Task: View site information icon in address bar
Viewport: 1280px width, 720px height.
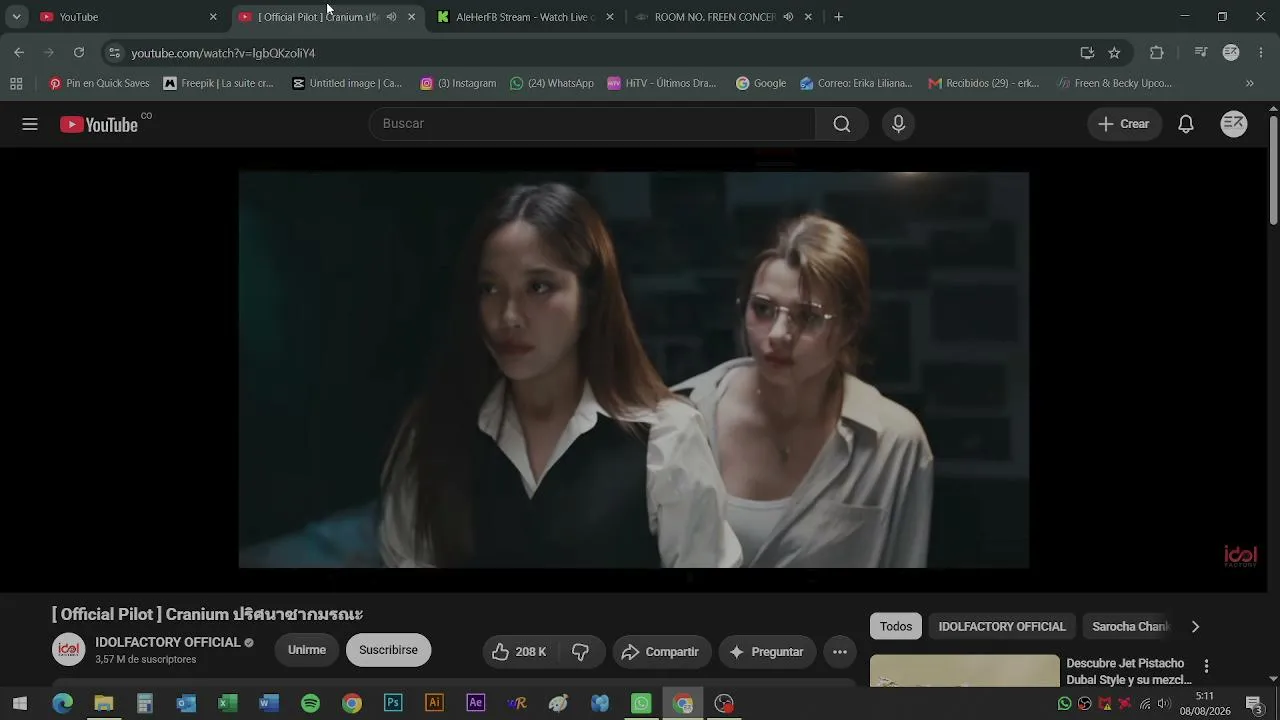Action: [114, 53]
